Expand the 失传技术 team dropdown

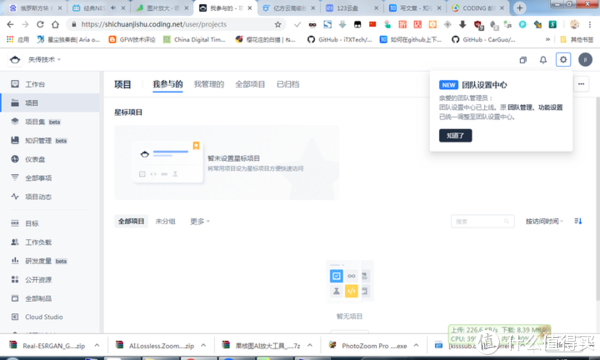pyautogui.click(x=44, y=60)
